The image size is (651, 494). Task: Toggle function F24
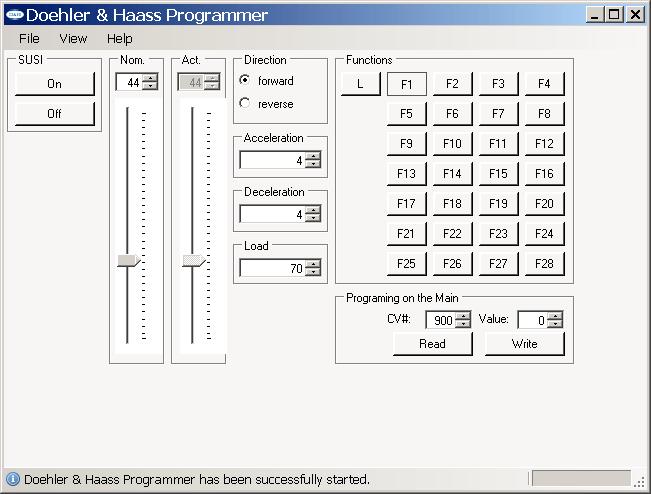pyautogui.click(x=544, y=234)
